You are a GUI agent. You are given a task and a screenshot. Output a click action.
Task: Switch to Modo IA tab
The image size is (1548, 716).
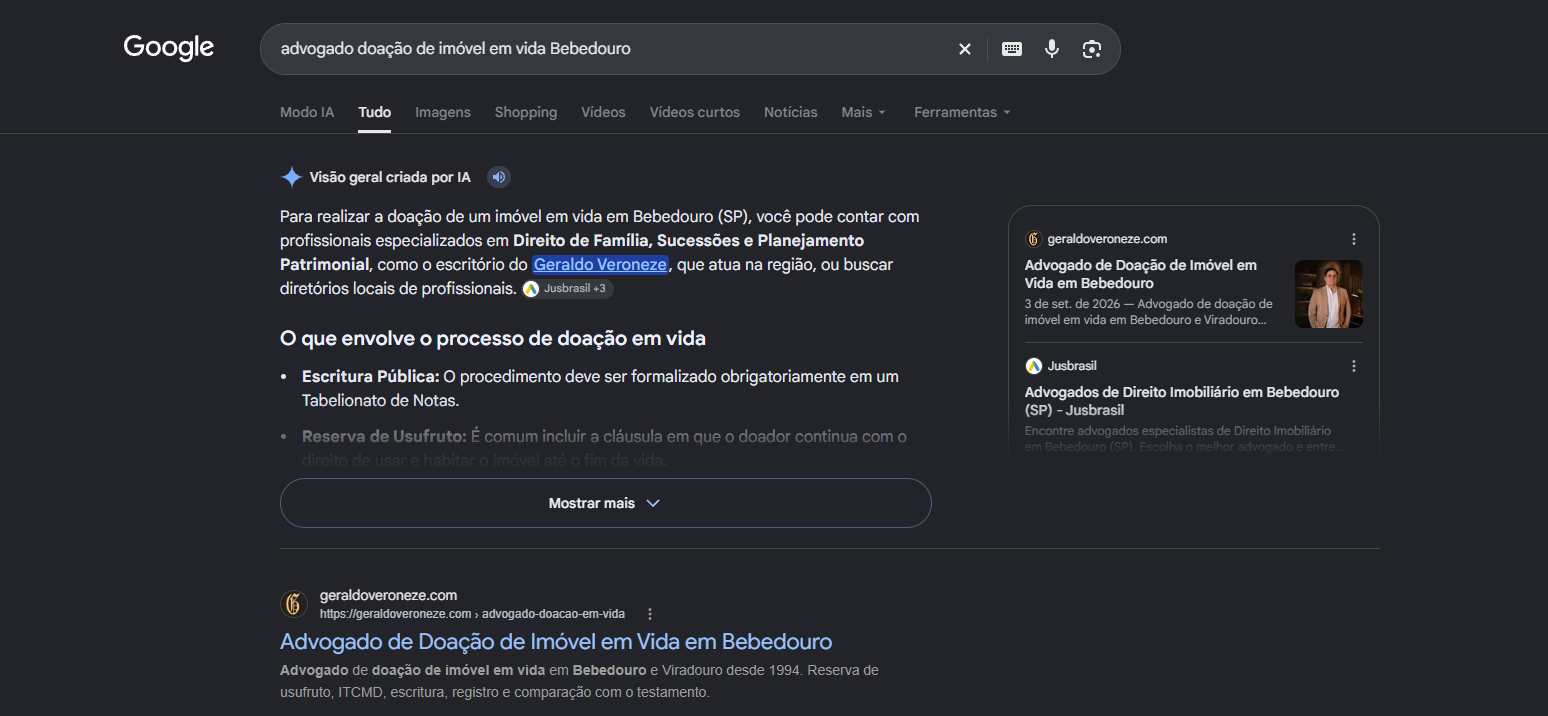[307, 112]
